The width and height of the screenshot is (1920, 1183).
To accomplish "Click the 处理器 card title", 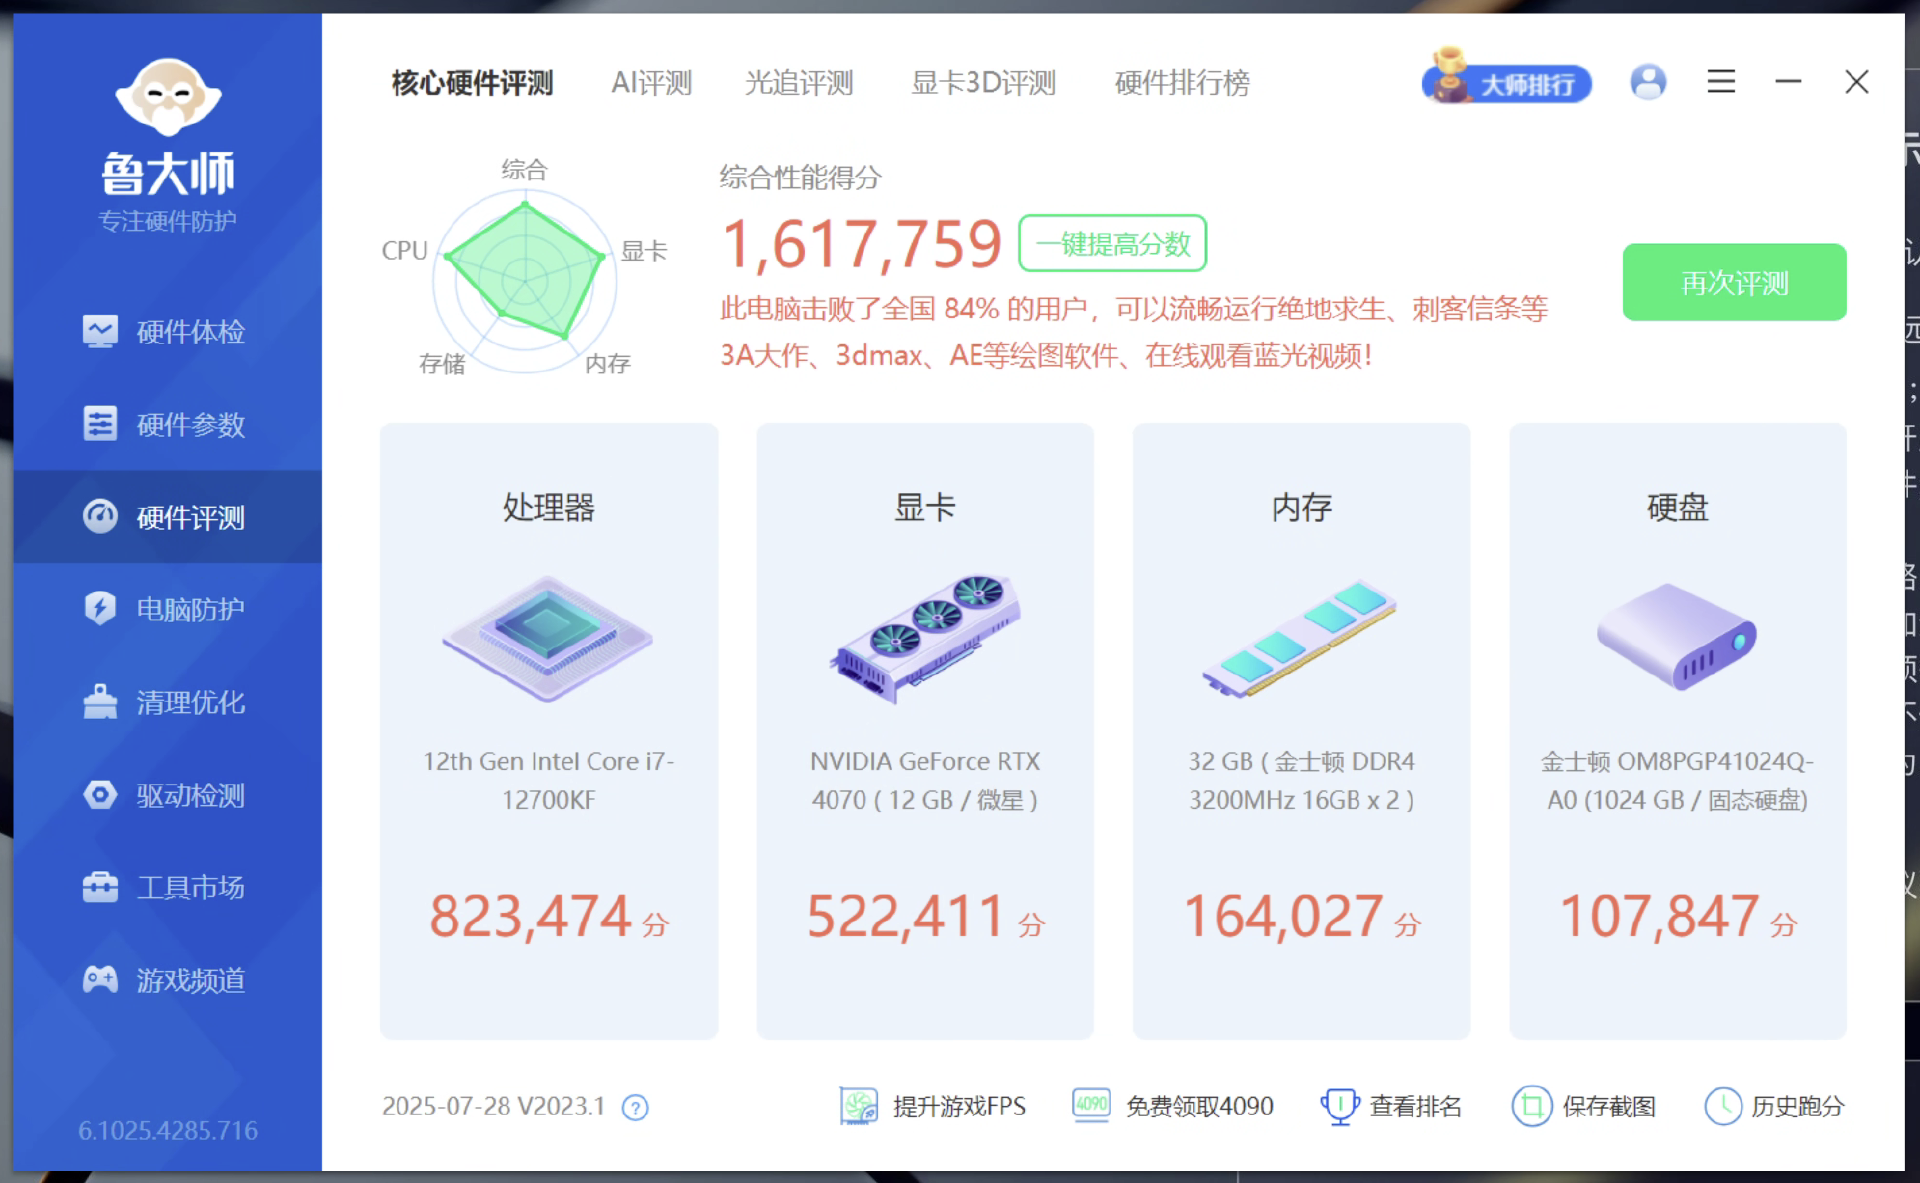I will click(x=549, y=508).
